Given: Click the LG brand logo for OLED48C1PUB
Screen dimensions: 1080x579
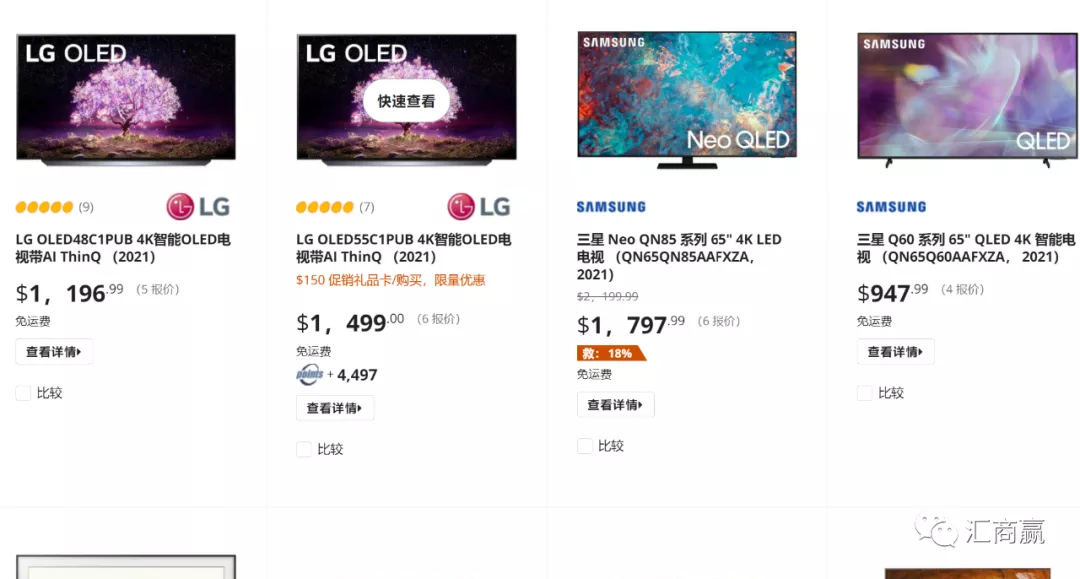Looking at the screenshot, I should [198, 207].
